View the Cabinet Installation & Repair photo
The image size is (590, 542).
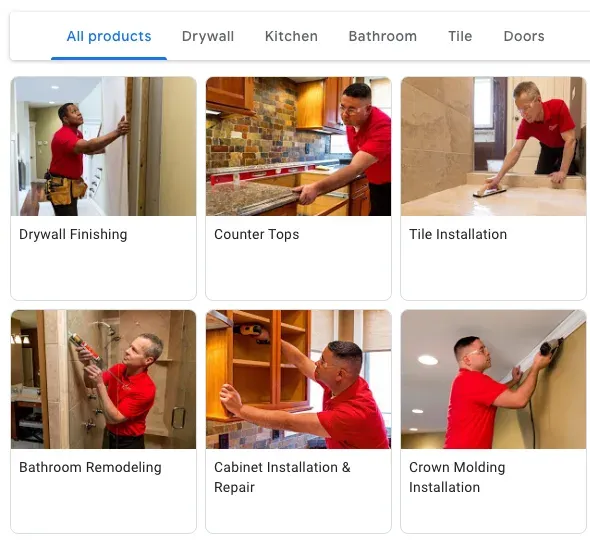click(298, 379)
